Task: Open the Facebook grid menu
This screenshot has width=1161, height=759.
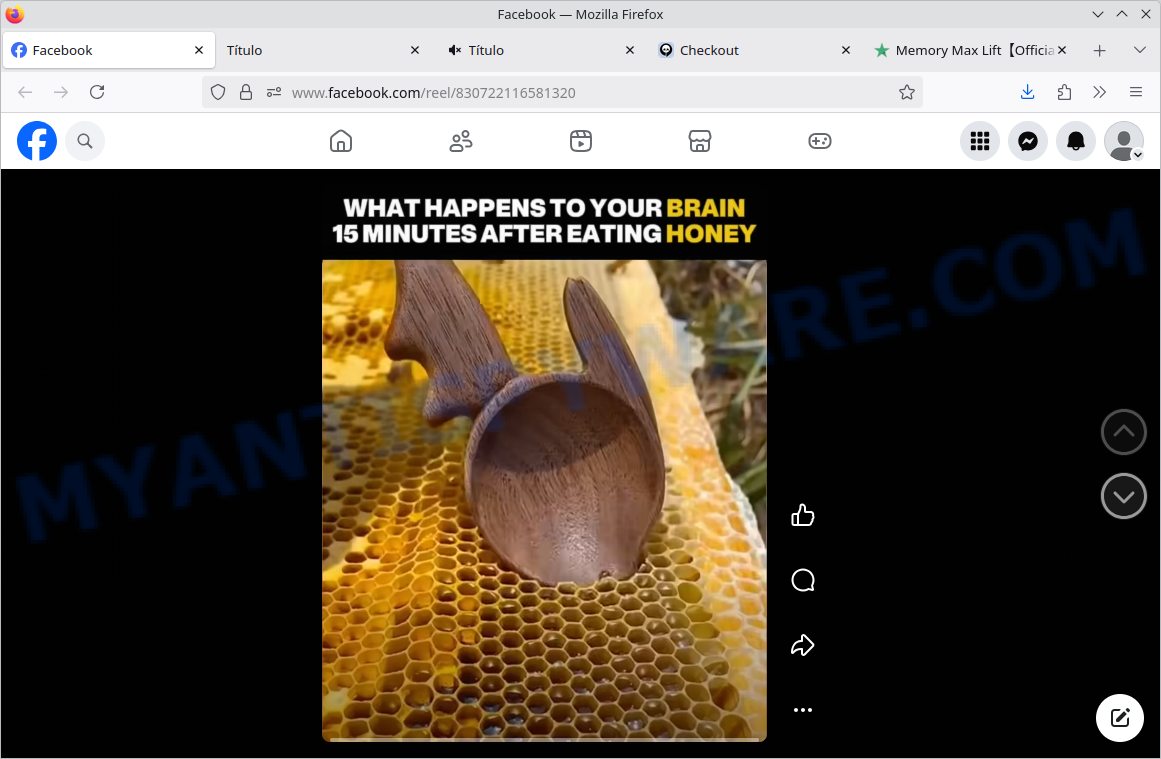Action: 980,141
